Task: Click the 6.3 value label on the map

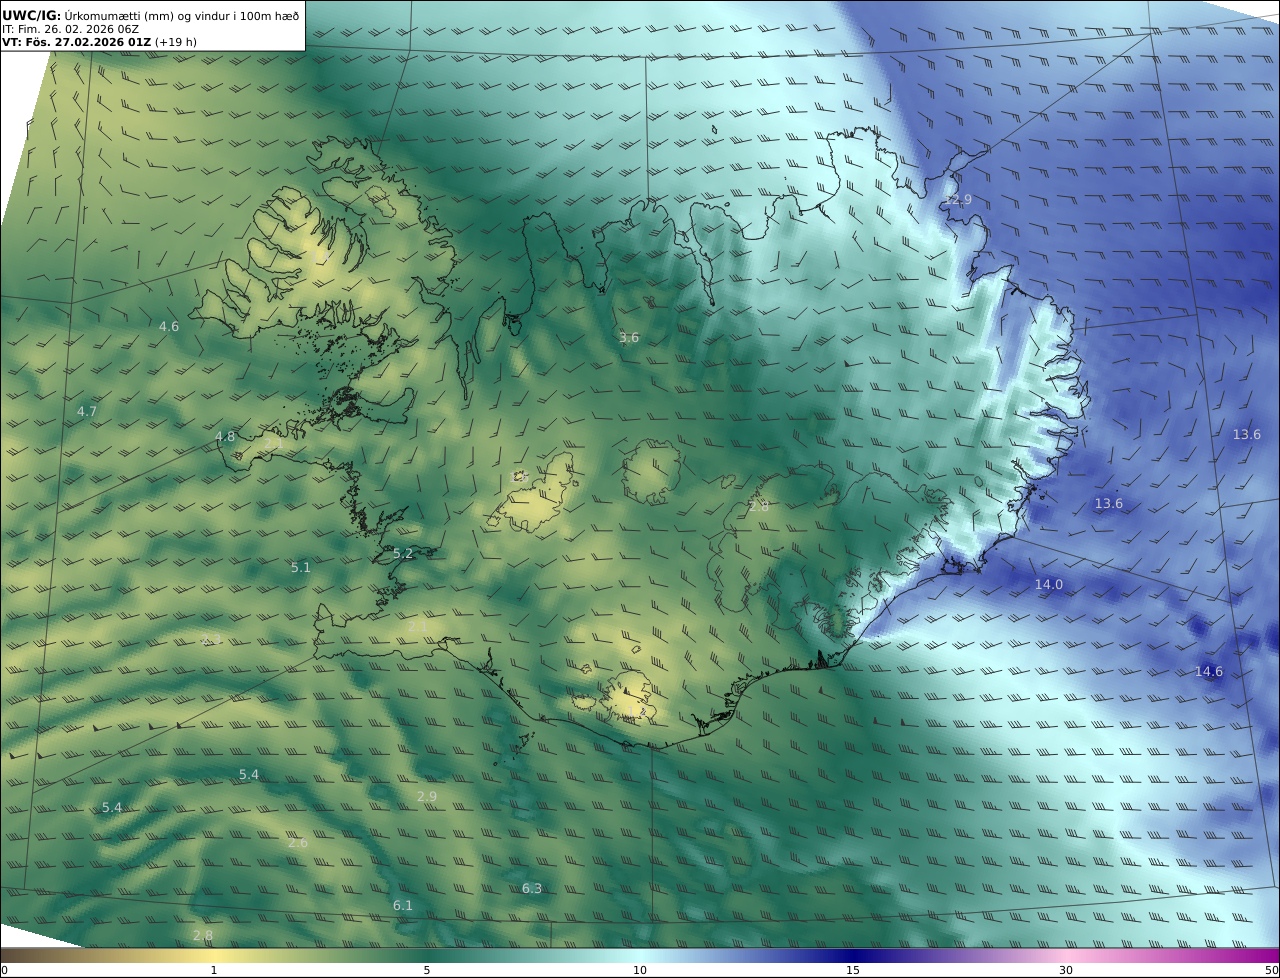Action: point(532,888)
